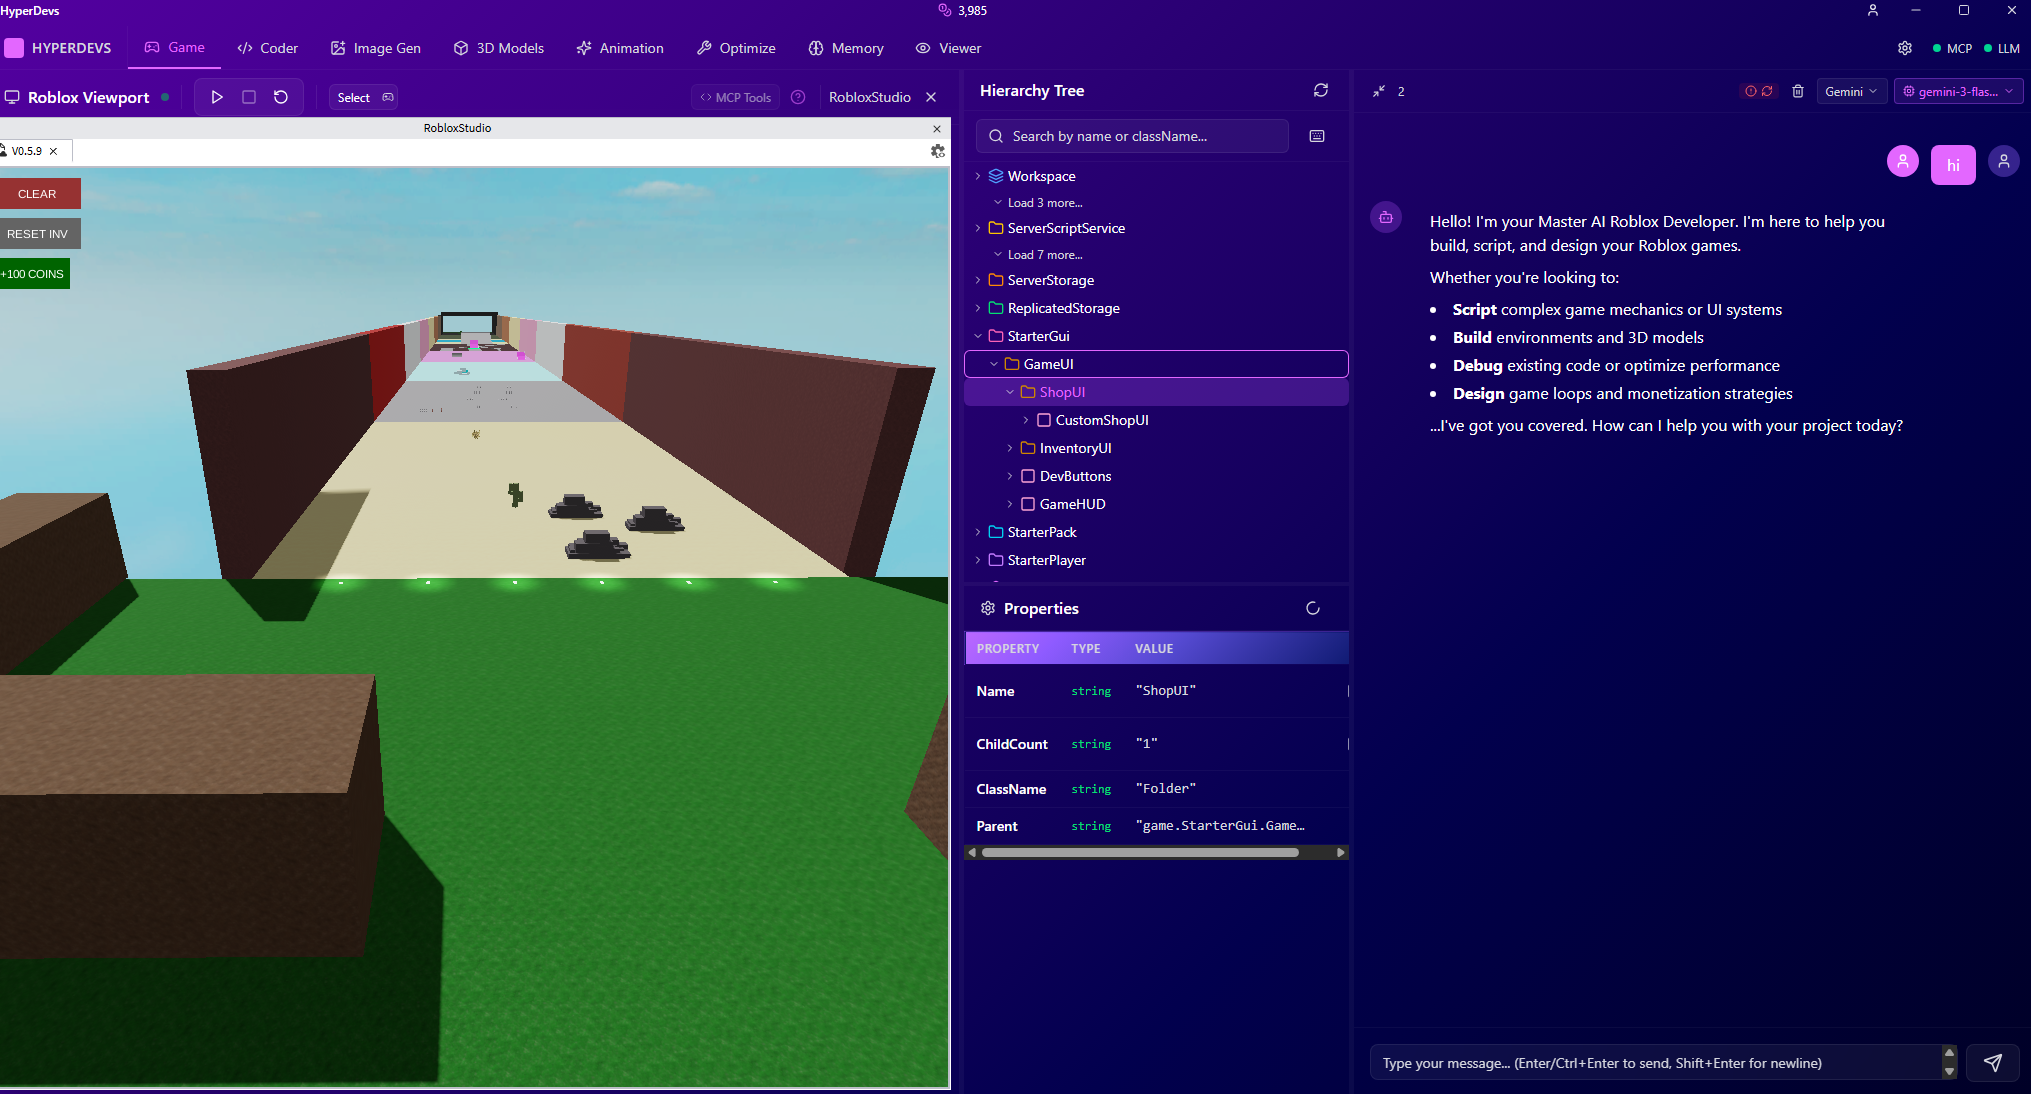Click the MCP status indicator
This screenshot has height=1094, width=2031.
tap(1952, 48)
